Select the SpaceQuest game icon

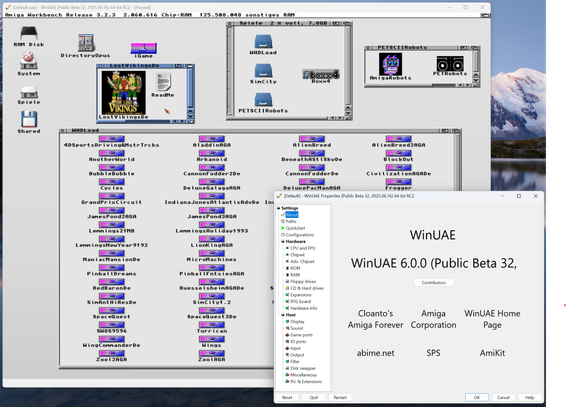pyautogui.click(x=112, y=311)
